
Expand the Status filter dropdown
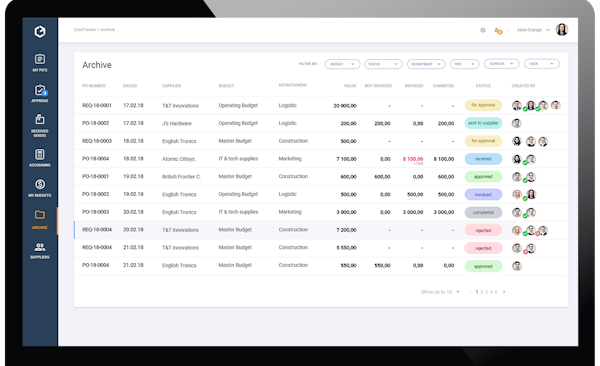click(x=383, y=64)
